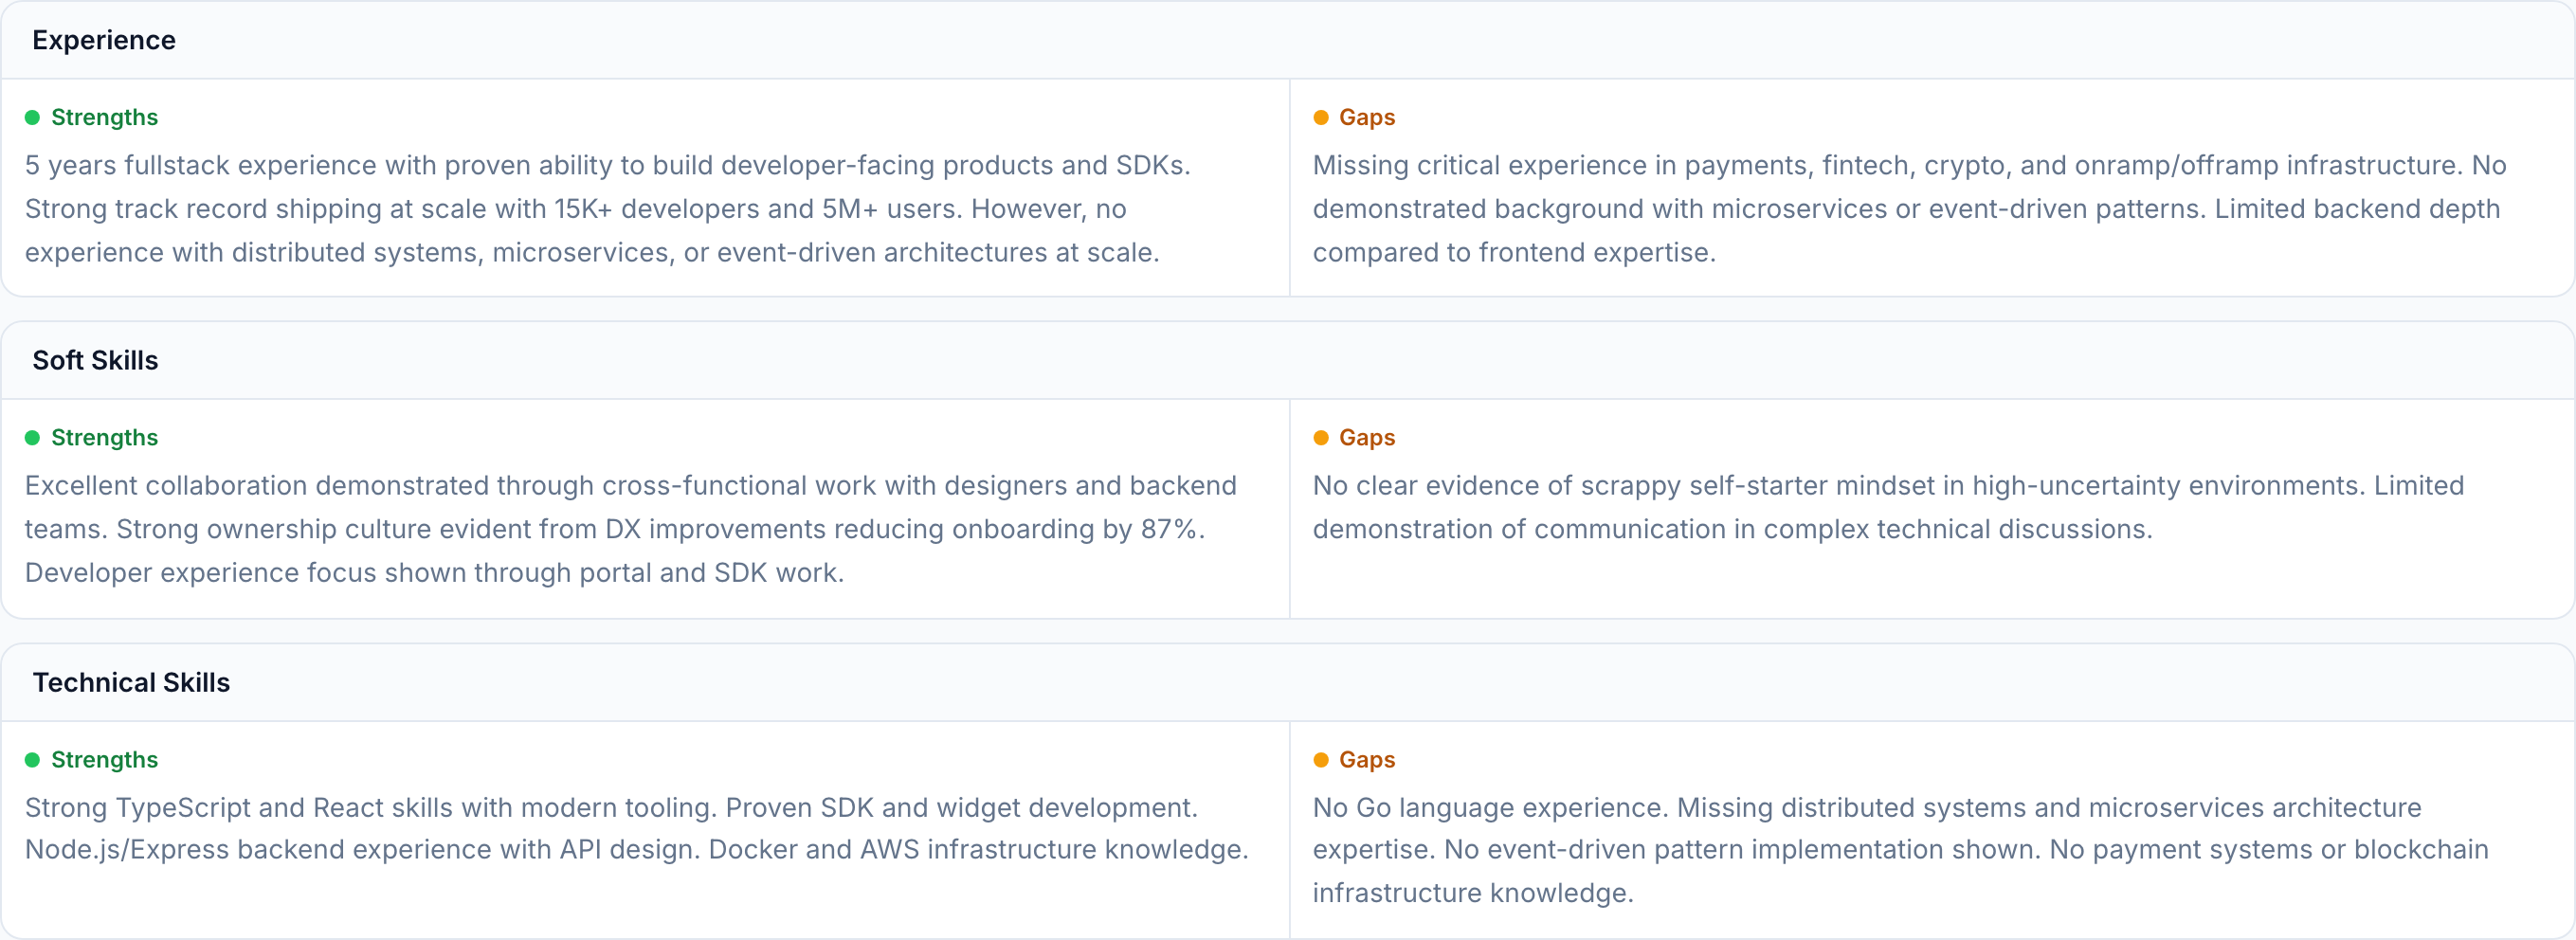Expand the Technical Skills section header

click(131, 682)
